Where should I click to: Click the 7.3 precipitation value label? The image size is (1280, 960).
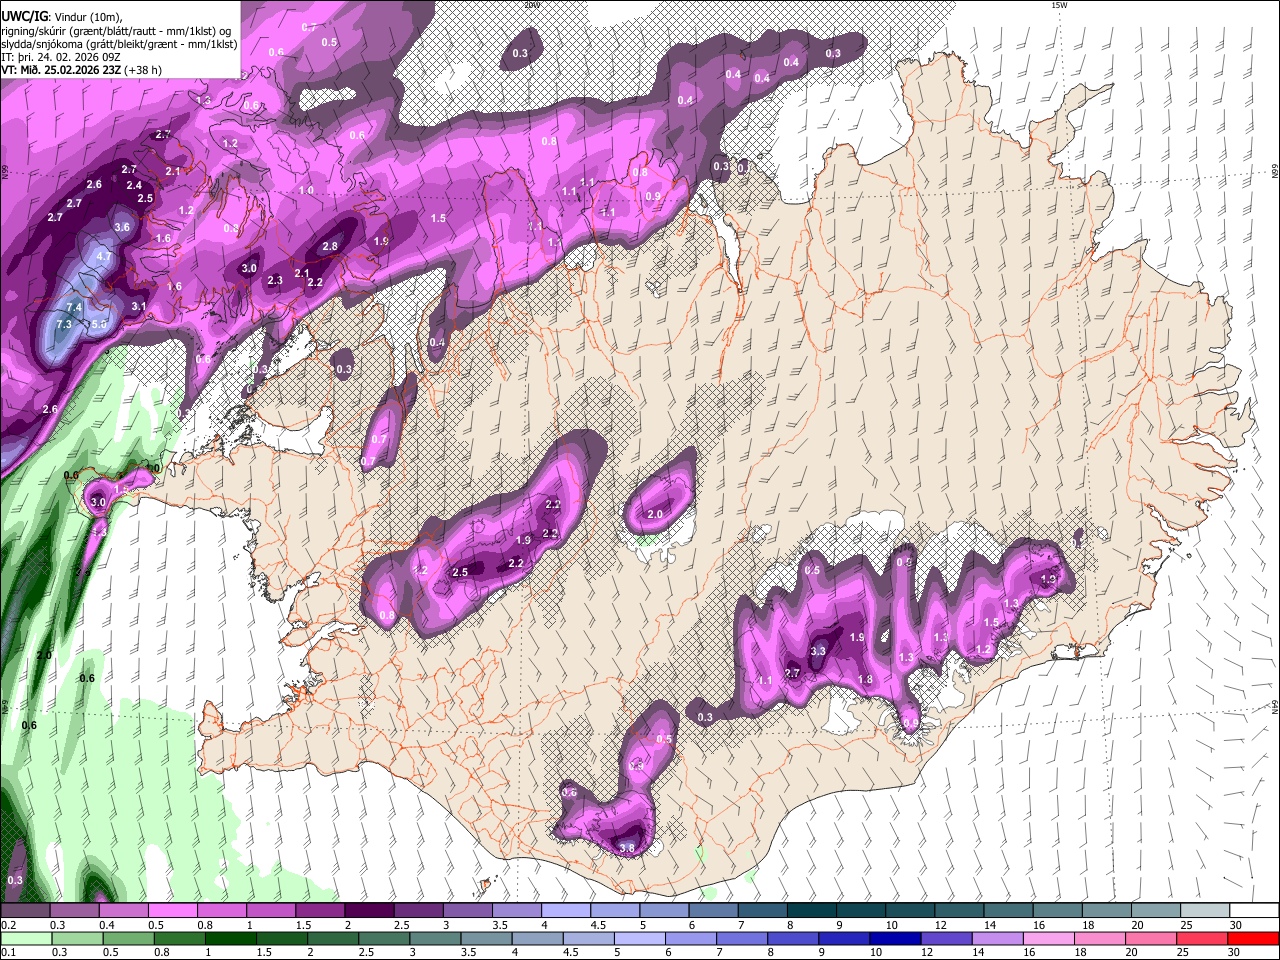point(64,325)
